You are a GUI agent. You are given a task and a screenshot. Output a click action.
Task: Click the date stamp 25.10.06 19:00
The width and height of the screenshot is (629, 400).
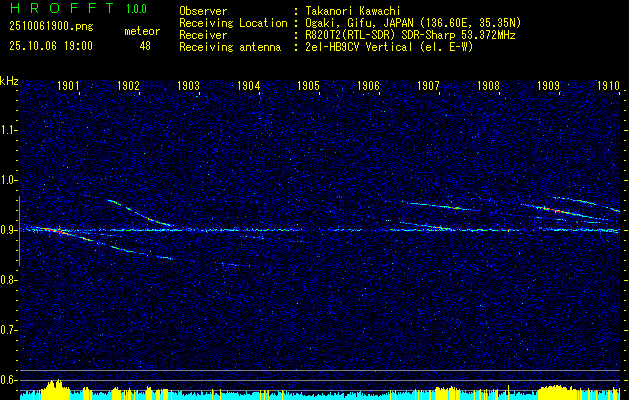[51, 46]
